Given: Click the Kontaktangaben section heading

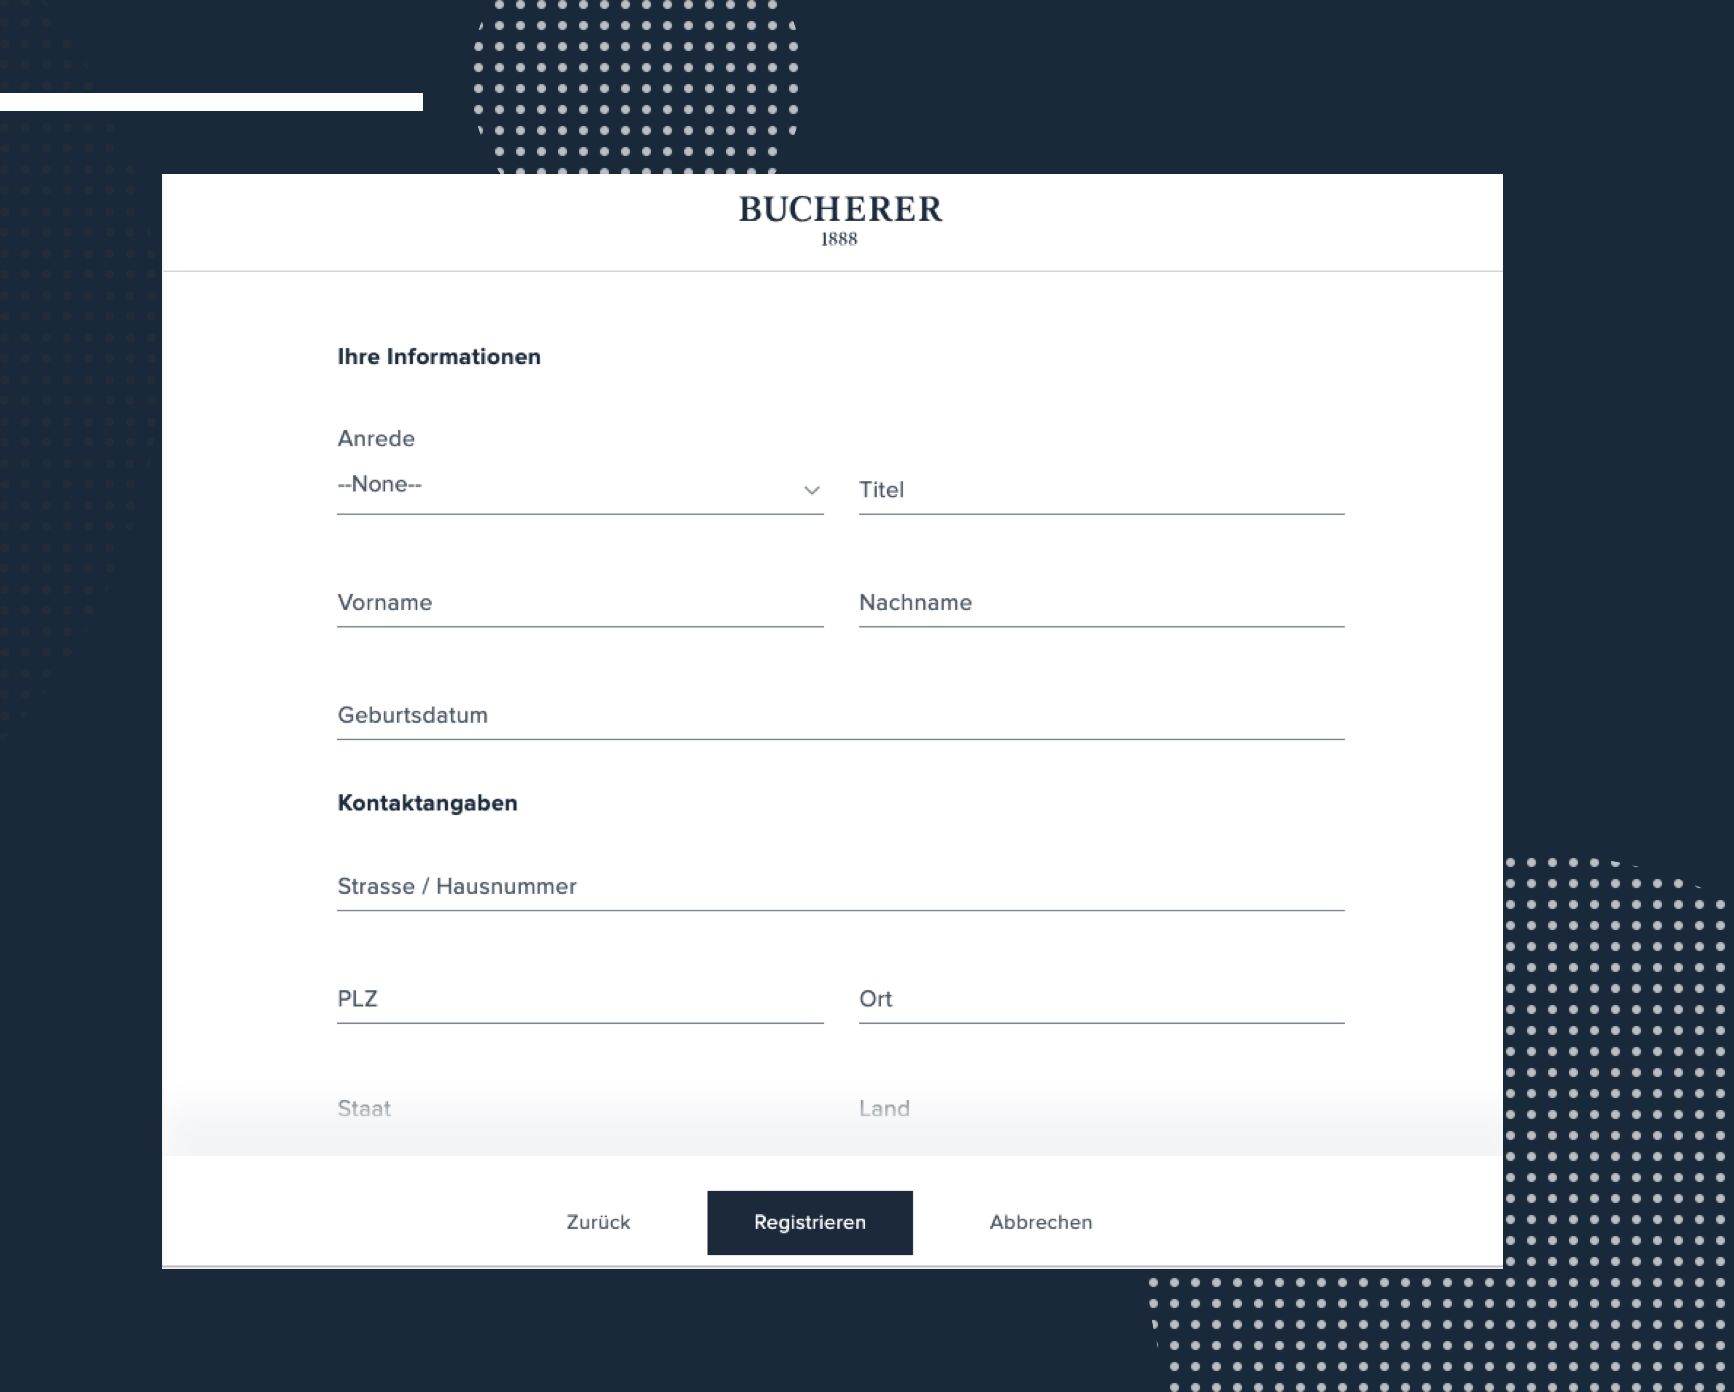Looking at the screenshot, I should (427, 803).
